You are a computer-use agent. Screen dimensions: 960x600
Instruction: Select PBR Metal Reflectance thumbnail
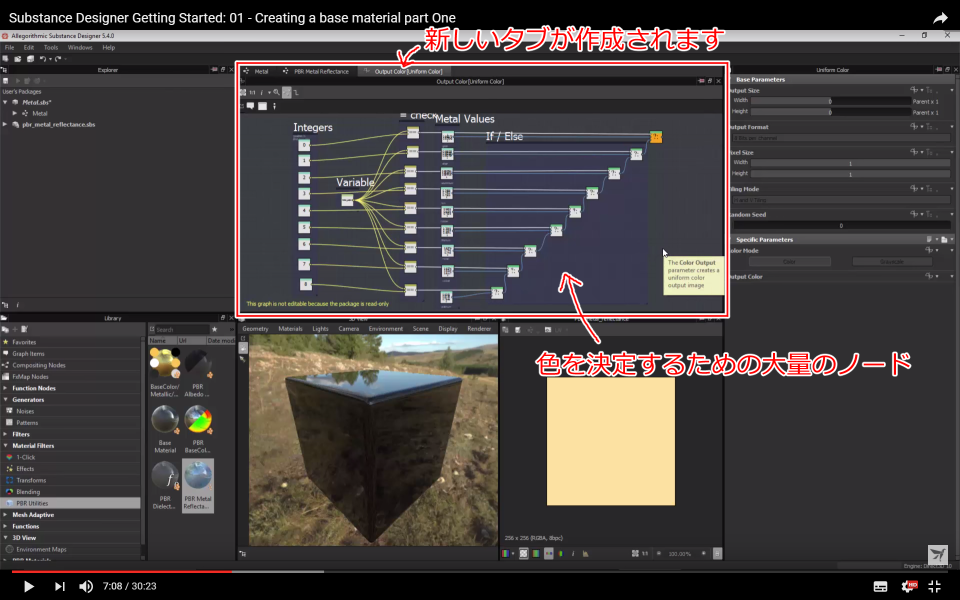click(x=198, y=485)
